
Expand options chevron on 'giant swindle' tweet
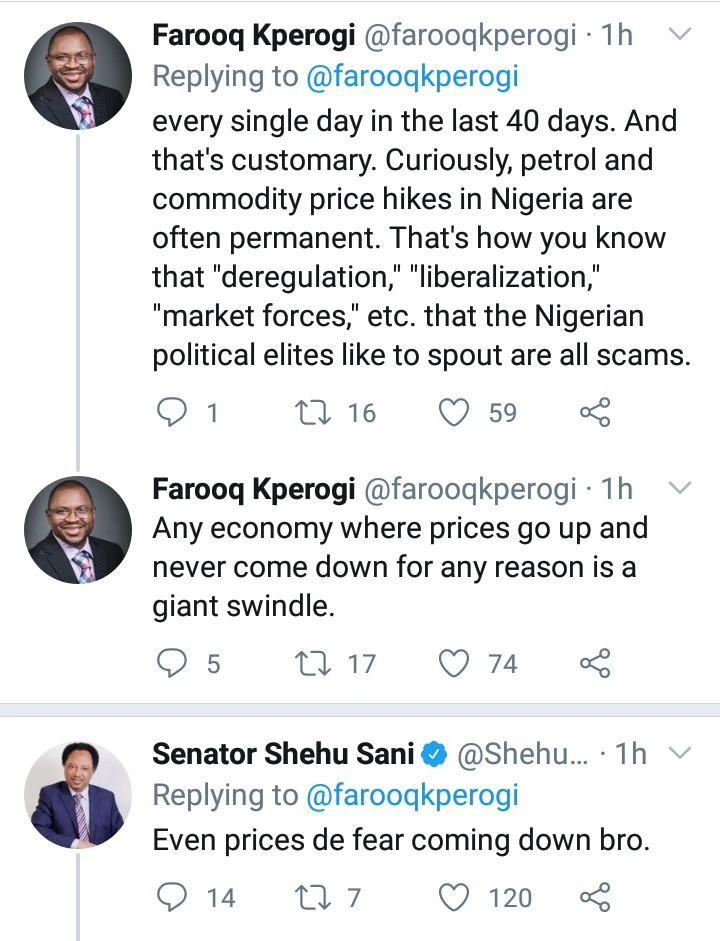click(x=679, y=489)
